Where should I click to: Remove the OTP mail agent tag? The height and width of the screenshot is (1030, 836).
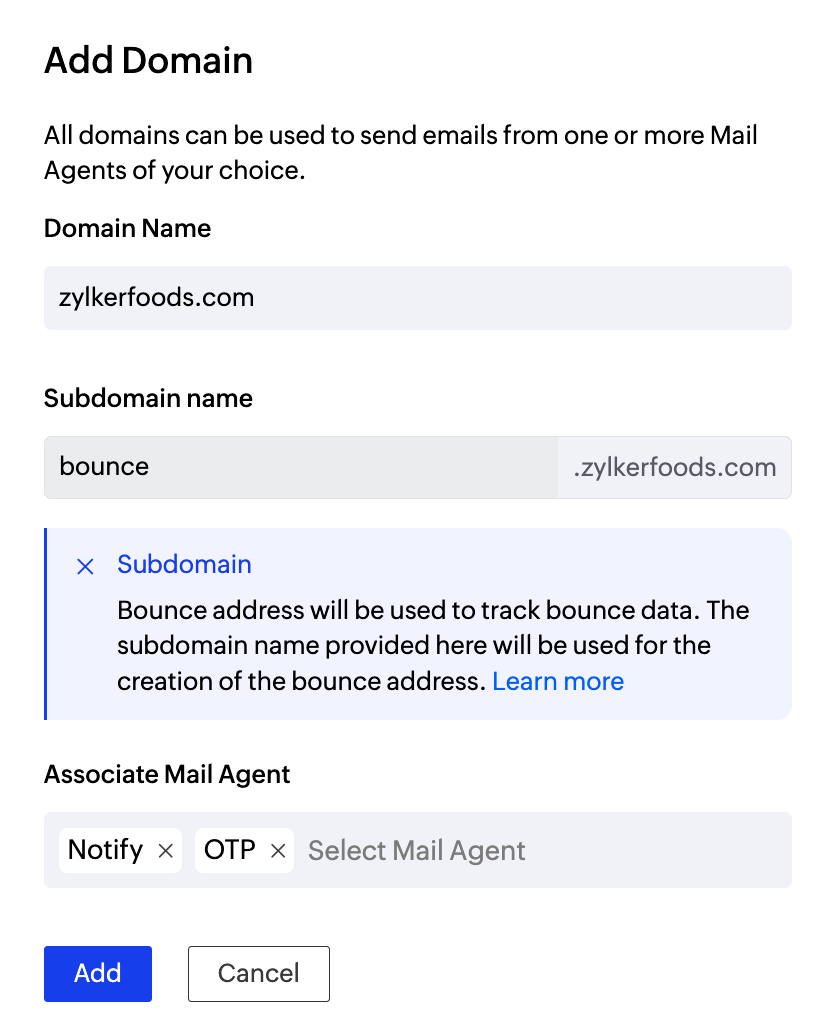coord(278,851)
